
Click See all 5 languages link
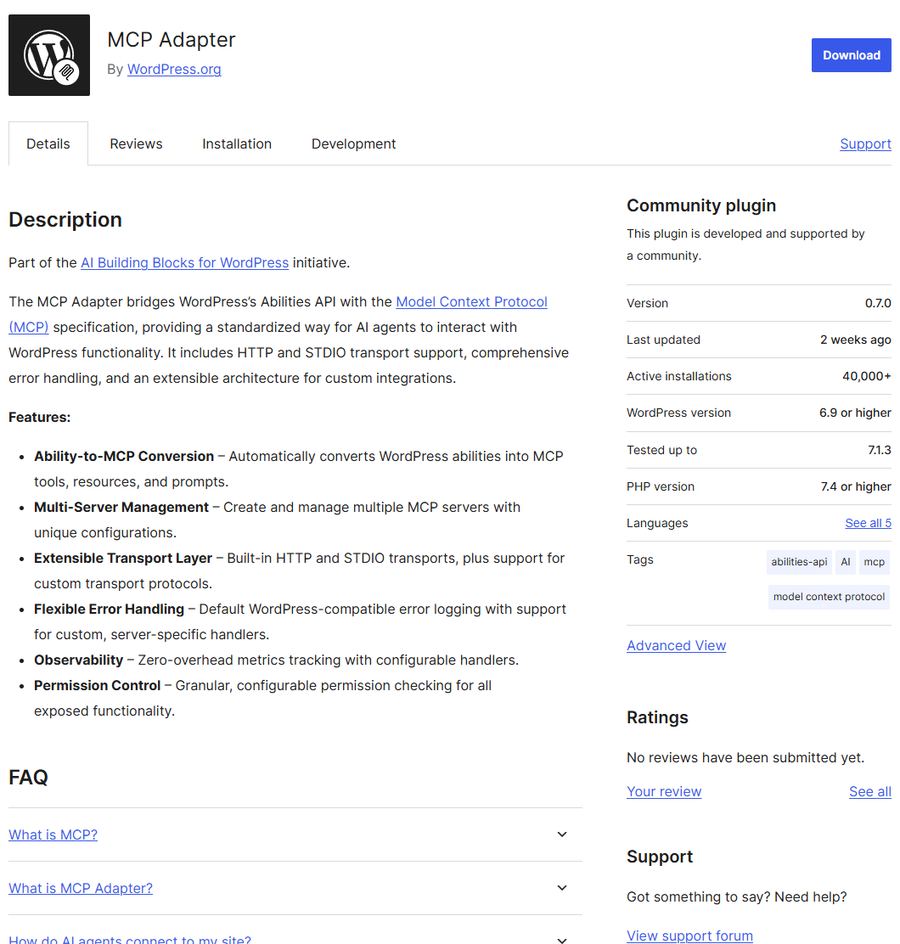click(867, 523)
